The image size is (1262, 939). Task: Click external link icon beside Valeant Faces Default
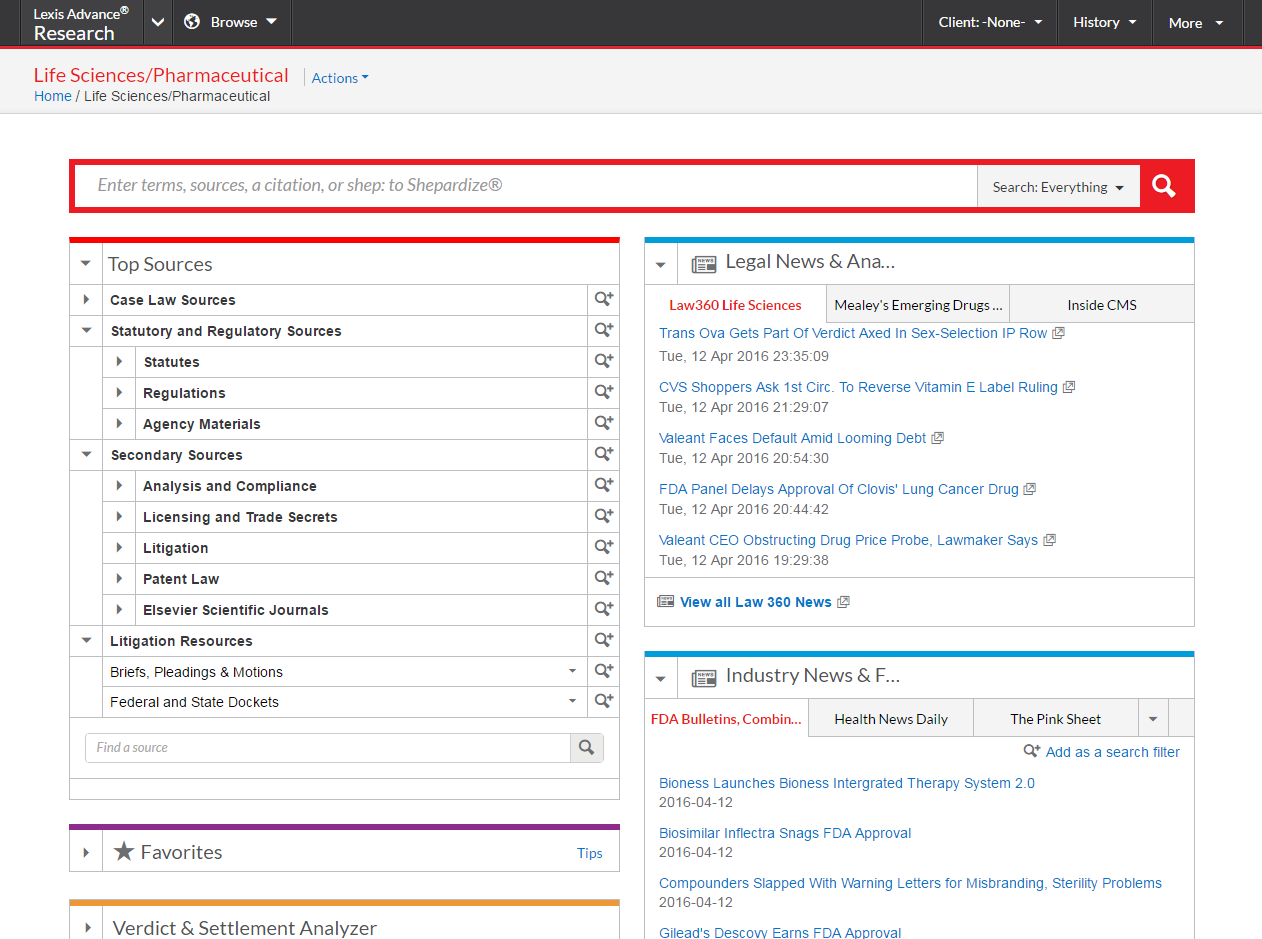(937, 438)
